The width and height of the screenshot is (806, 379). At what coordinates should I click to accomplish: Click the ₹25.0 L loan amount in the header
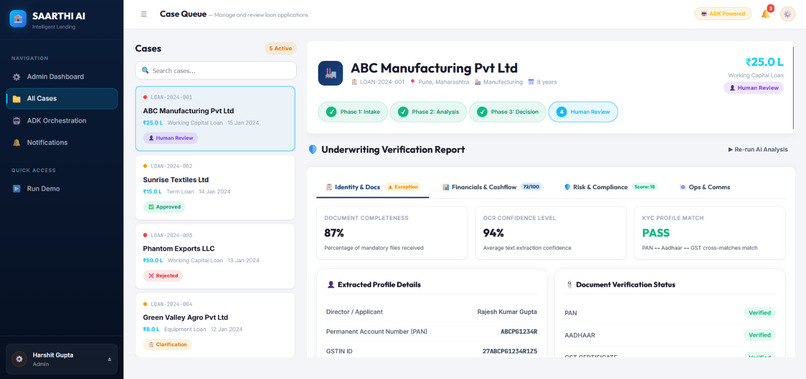764,62
